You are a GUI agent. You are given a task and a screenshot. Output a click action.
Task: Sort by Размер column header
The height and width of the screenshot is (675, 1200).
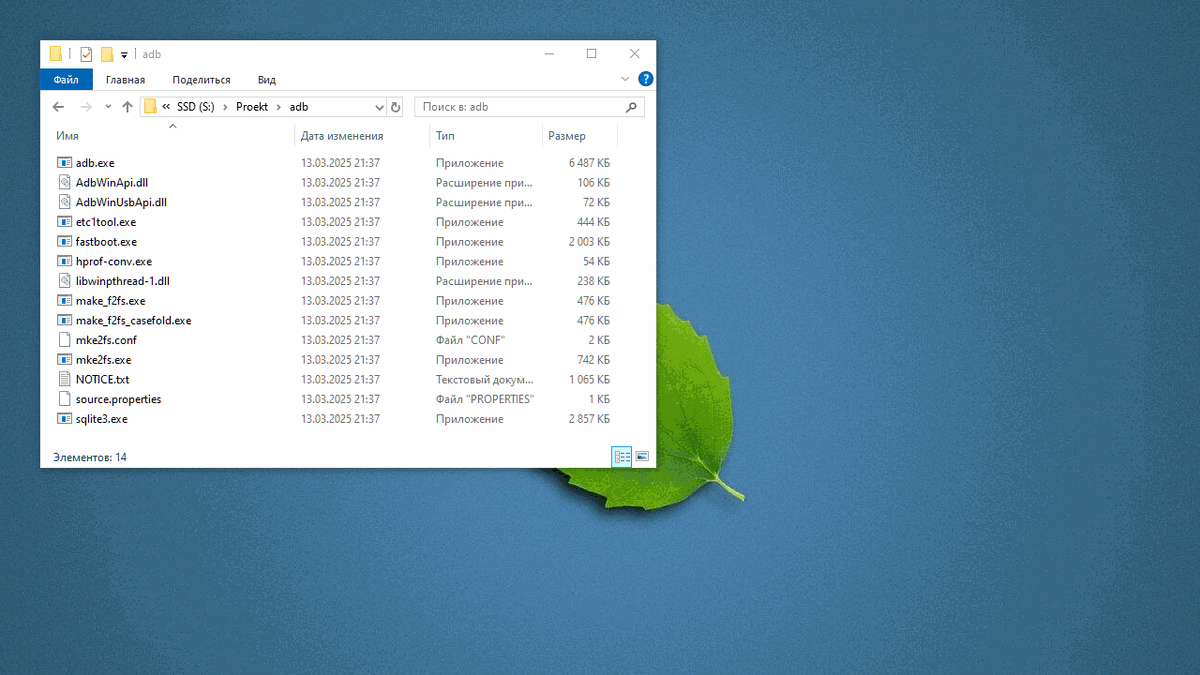567,136
